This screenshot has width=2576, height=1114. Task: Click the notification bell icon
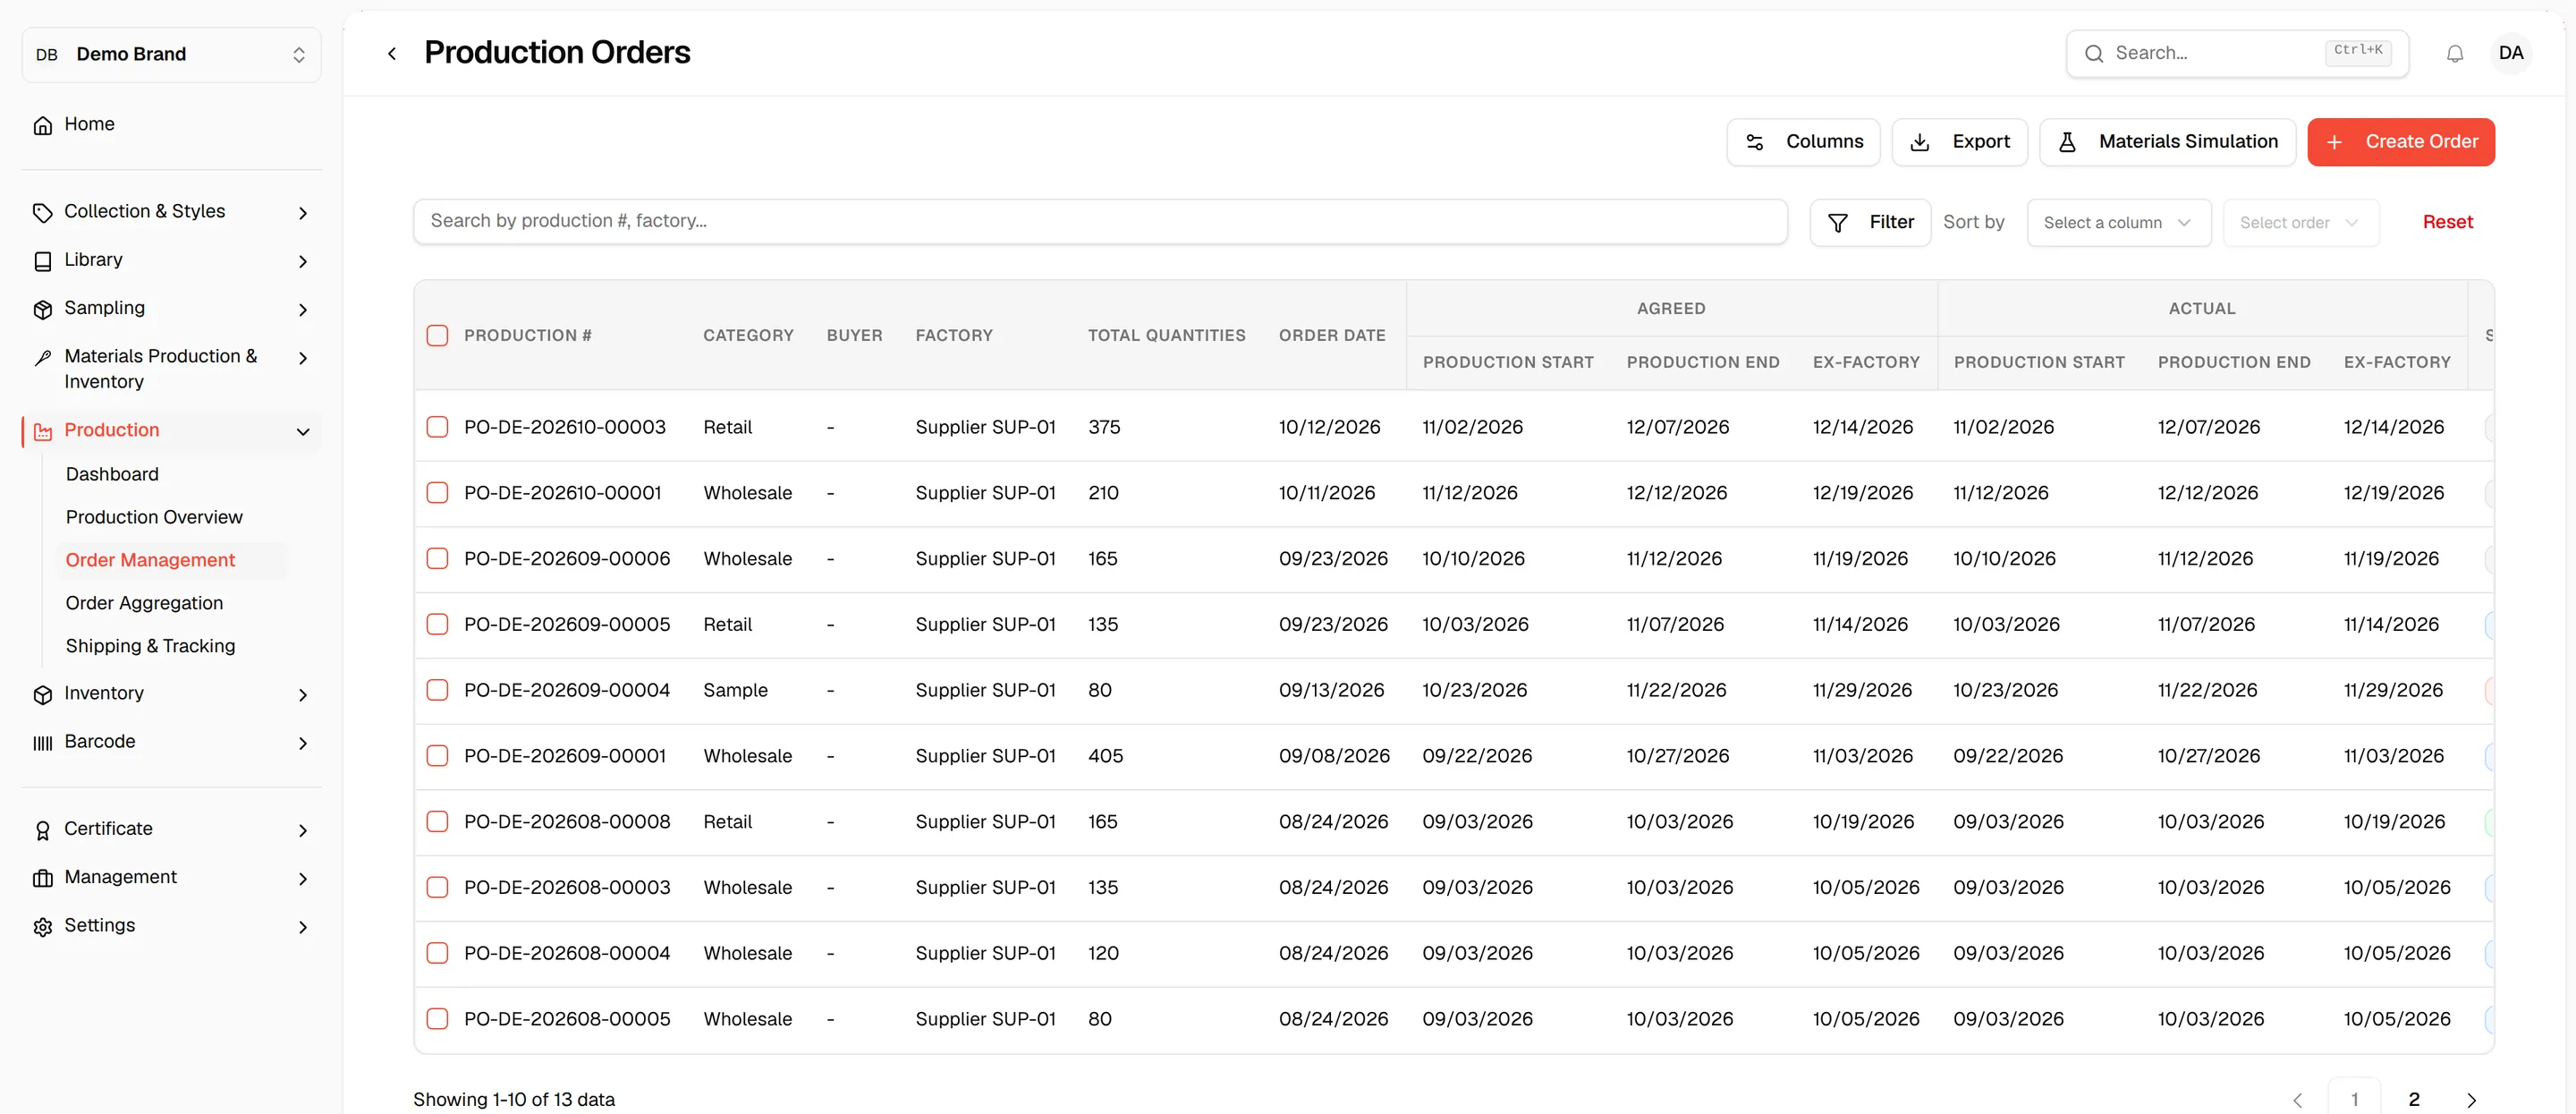coord(2454,54)
